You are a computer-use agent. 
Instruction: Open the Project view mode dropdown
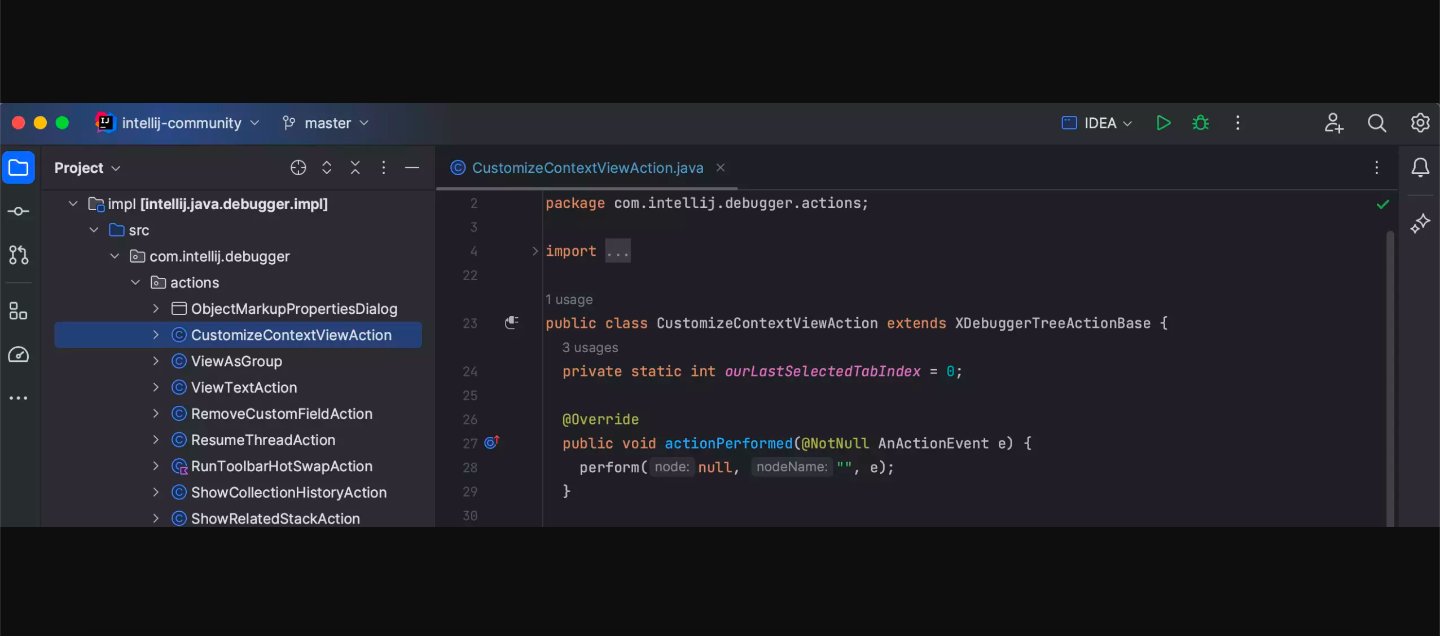[x=88, y=168]
